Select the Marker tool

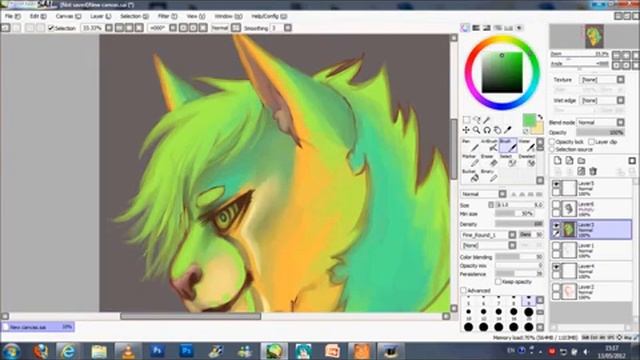(471, 161)
